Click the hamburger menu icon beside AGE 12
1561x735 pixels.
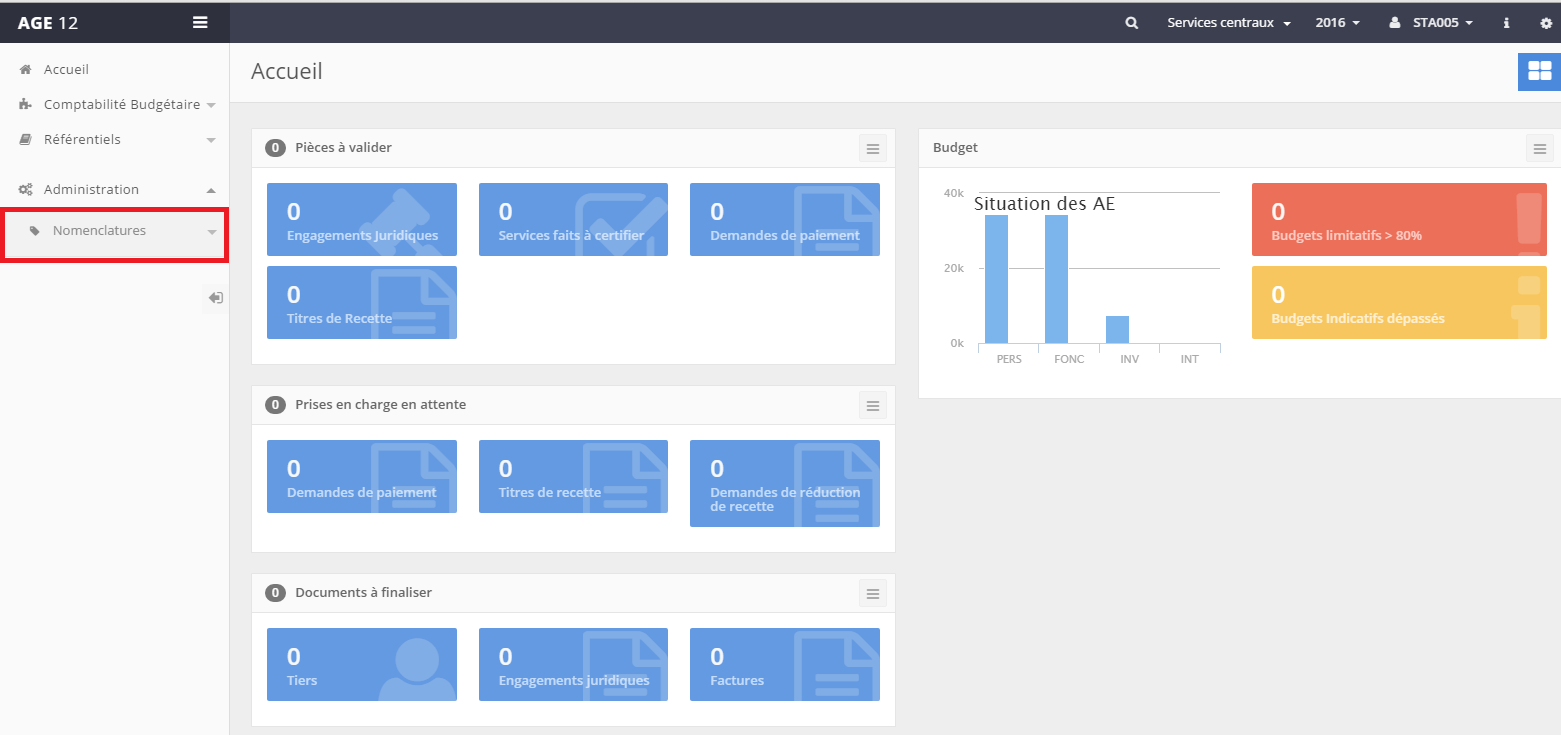coord(200,23)
